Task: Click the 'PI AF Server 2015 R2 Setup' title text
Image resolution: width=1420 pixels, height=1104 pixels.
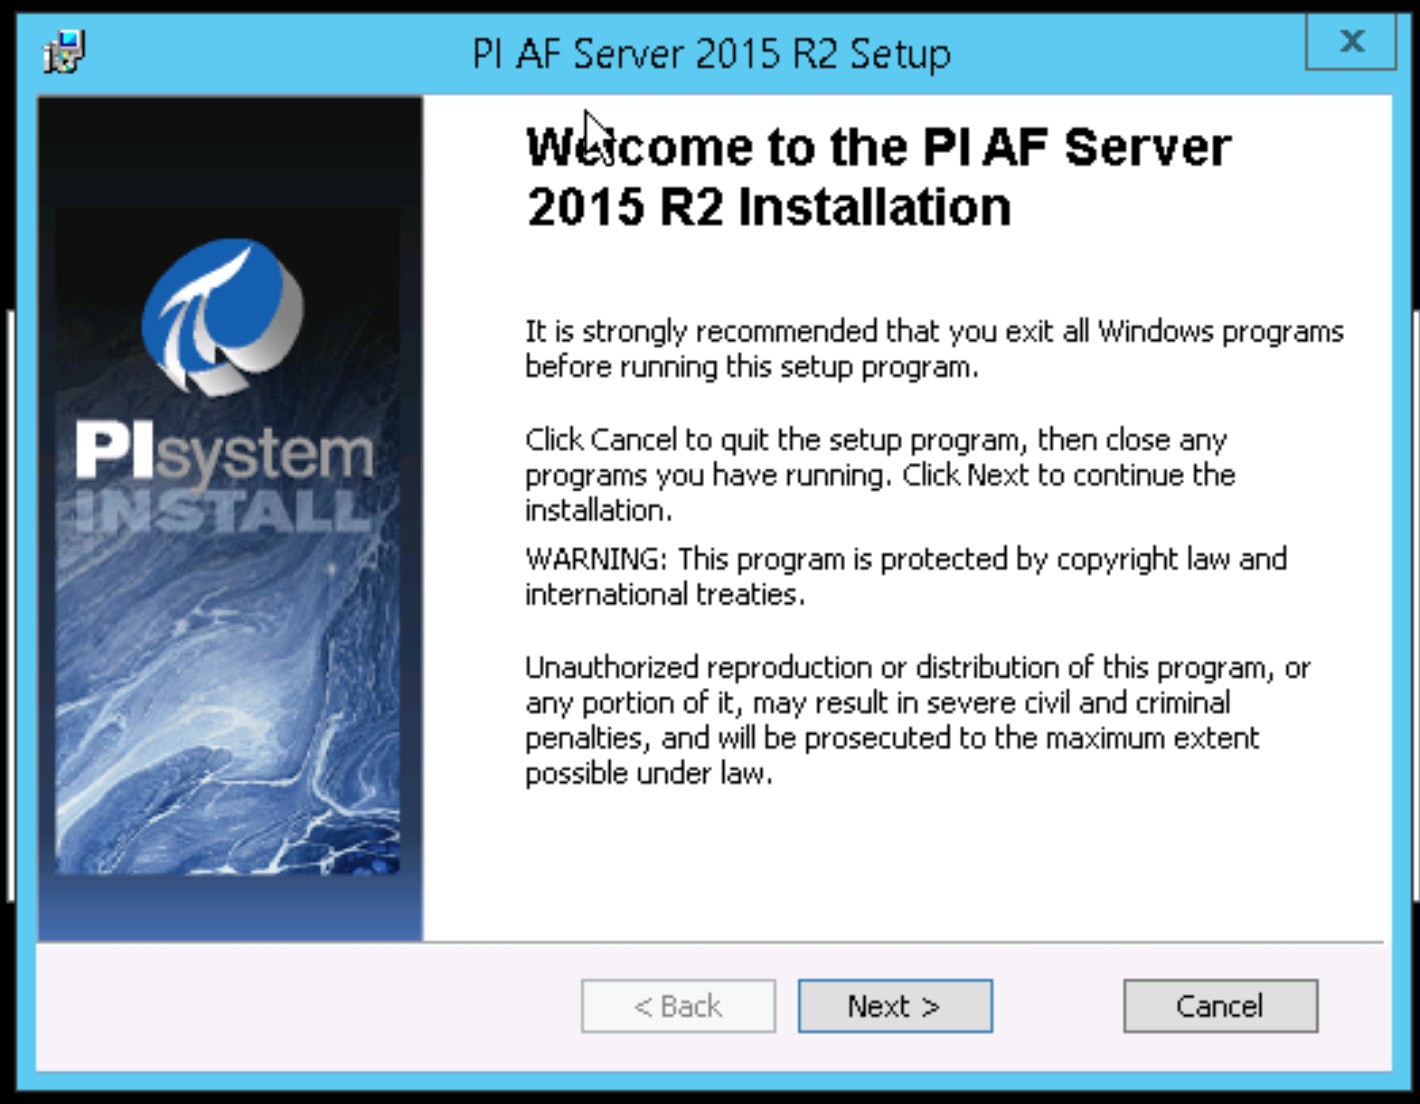Action: point(711,53)
